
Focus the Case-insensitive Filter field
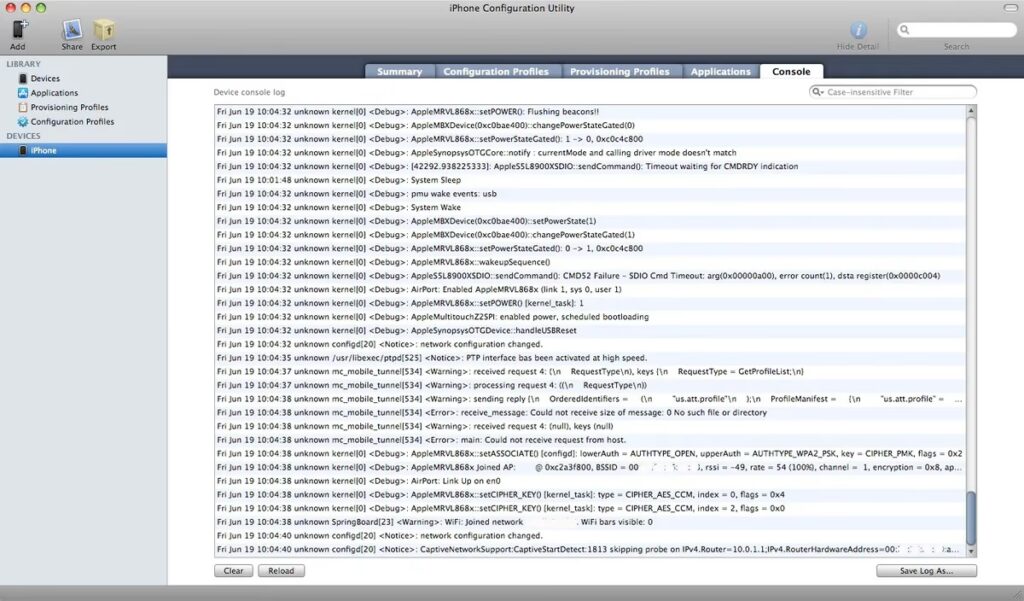pos(898,92)
